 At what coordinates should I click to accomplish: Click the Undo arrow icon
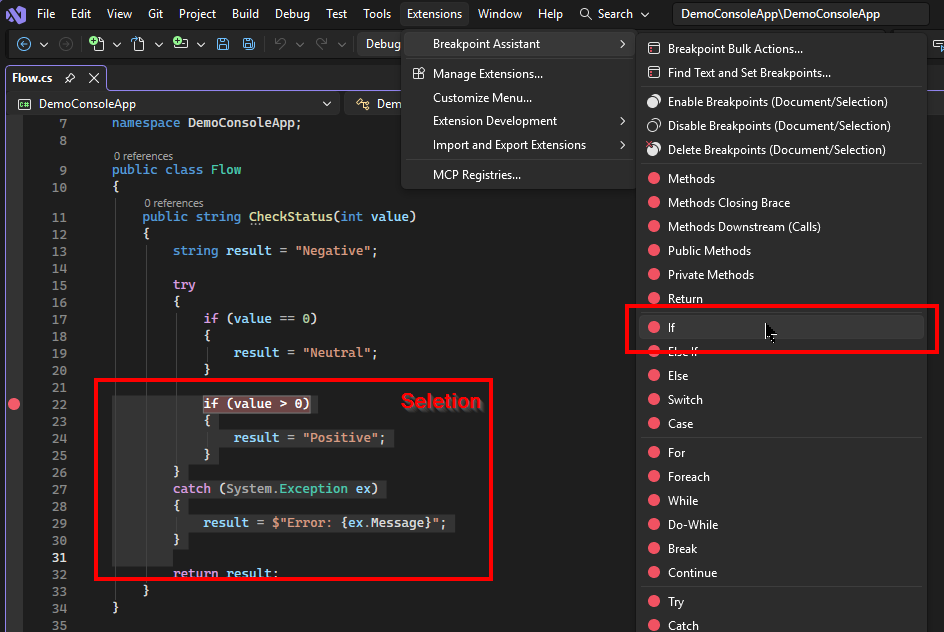tap(280, 44)
